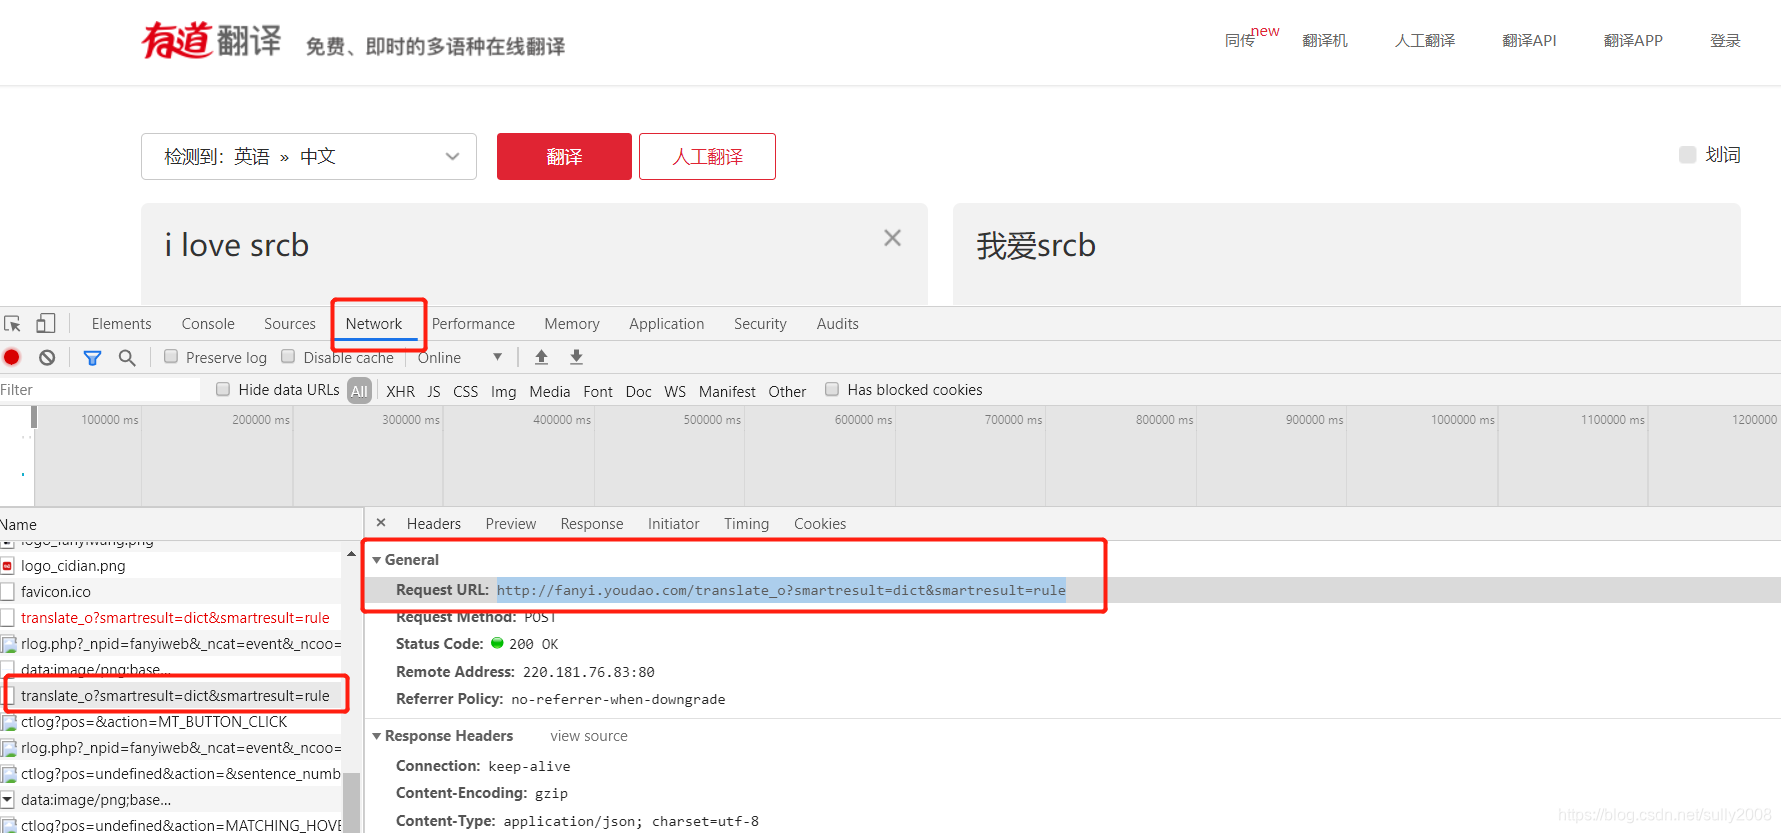Check Hide data URLs
The height and width of the screenshot is (833, 1781).
223,389
